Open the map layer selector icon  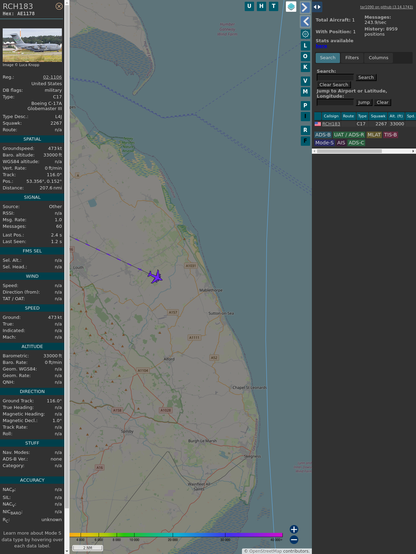(291, 7)
